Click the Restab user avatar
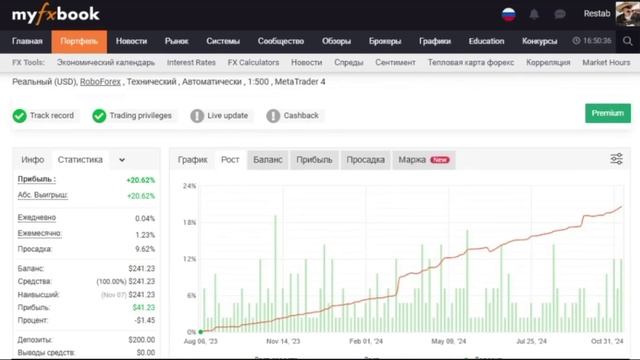Image resolution: width=640 pixels, height=360 pixels. (x=628, y=14)
